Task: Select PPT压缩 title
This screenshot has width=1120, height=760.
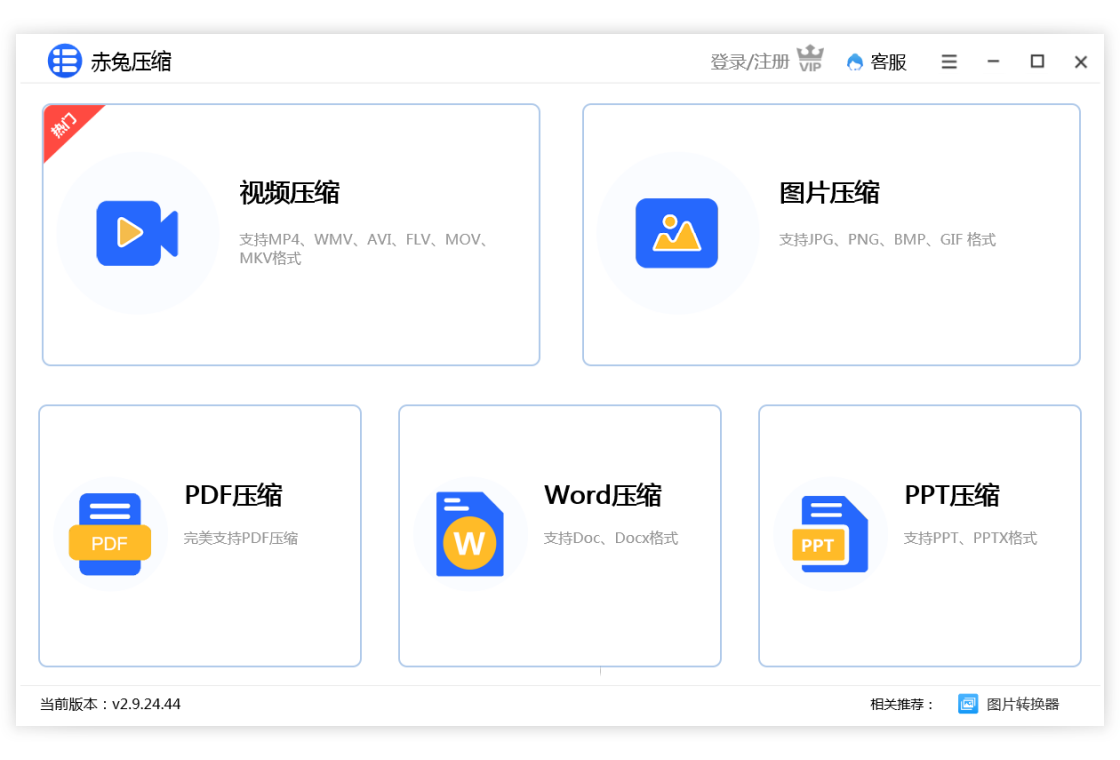Action: pos(952,495)
